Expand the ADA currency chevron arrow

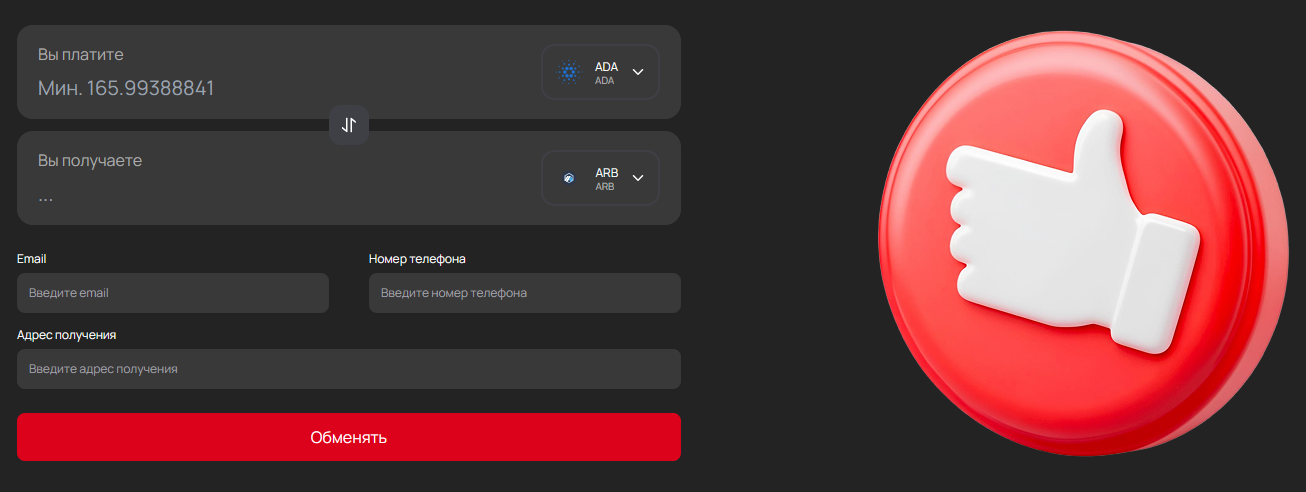[x=638, y=72]
